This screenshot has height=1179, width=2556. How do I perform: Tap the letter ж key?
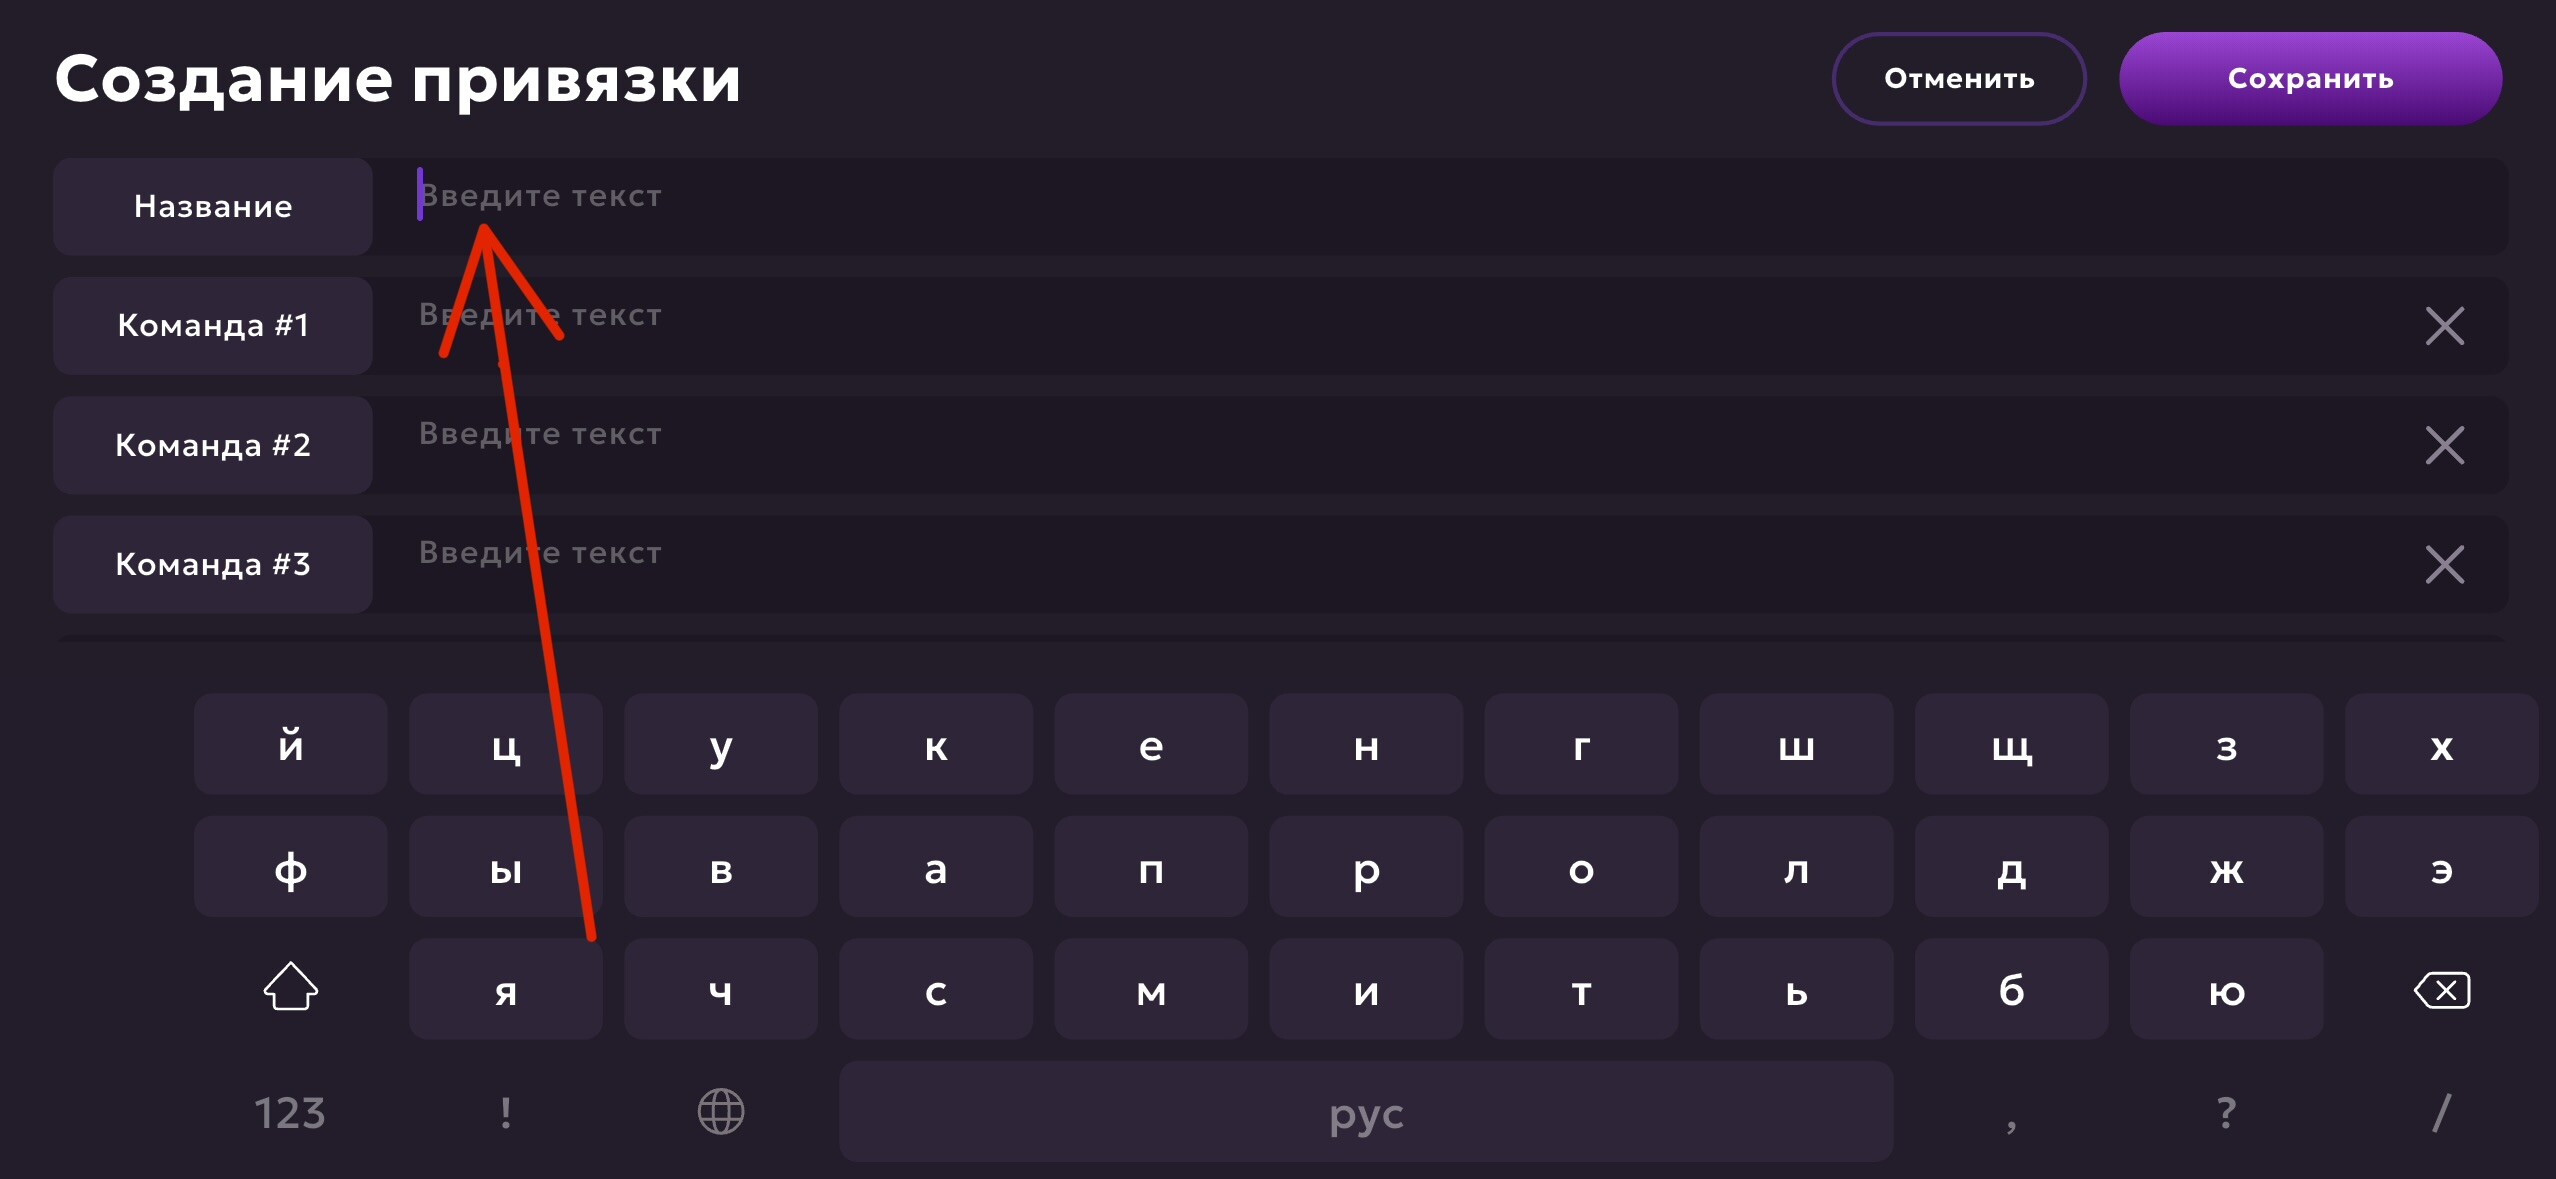(2226, 868)
